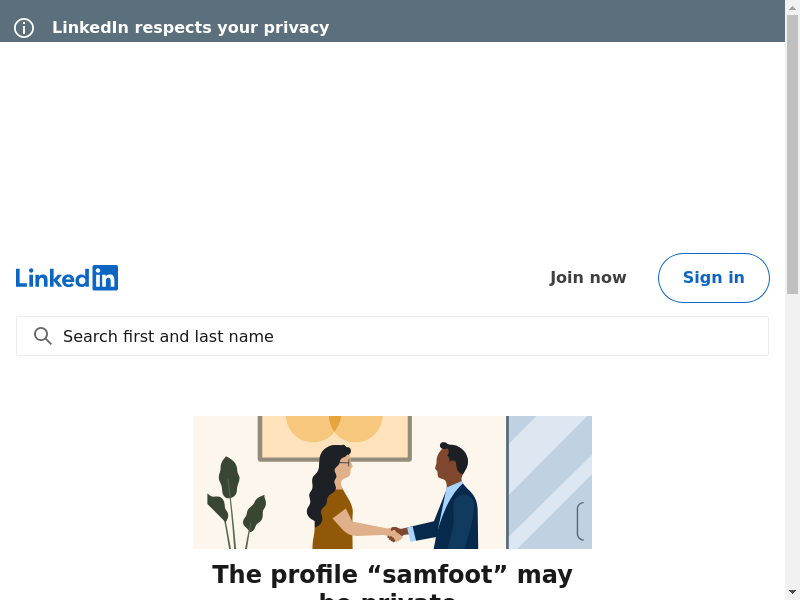
Task: Click the vertical scrollbar thumb
Action: (792, 150)
